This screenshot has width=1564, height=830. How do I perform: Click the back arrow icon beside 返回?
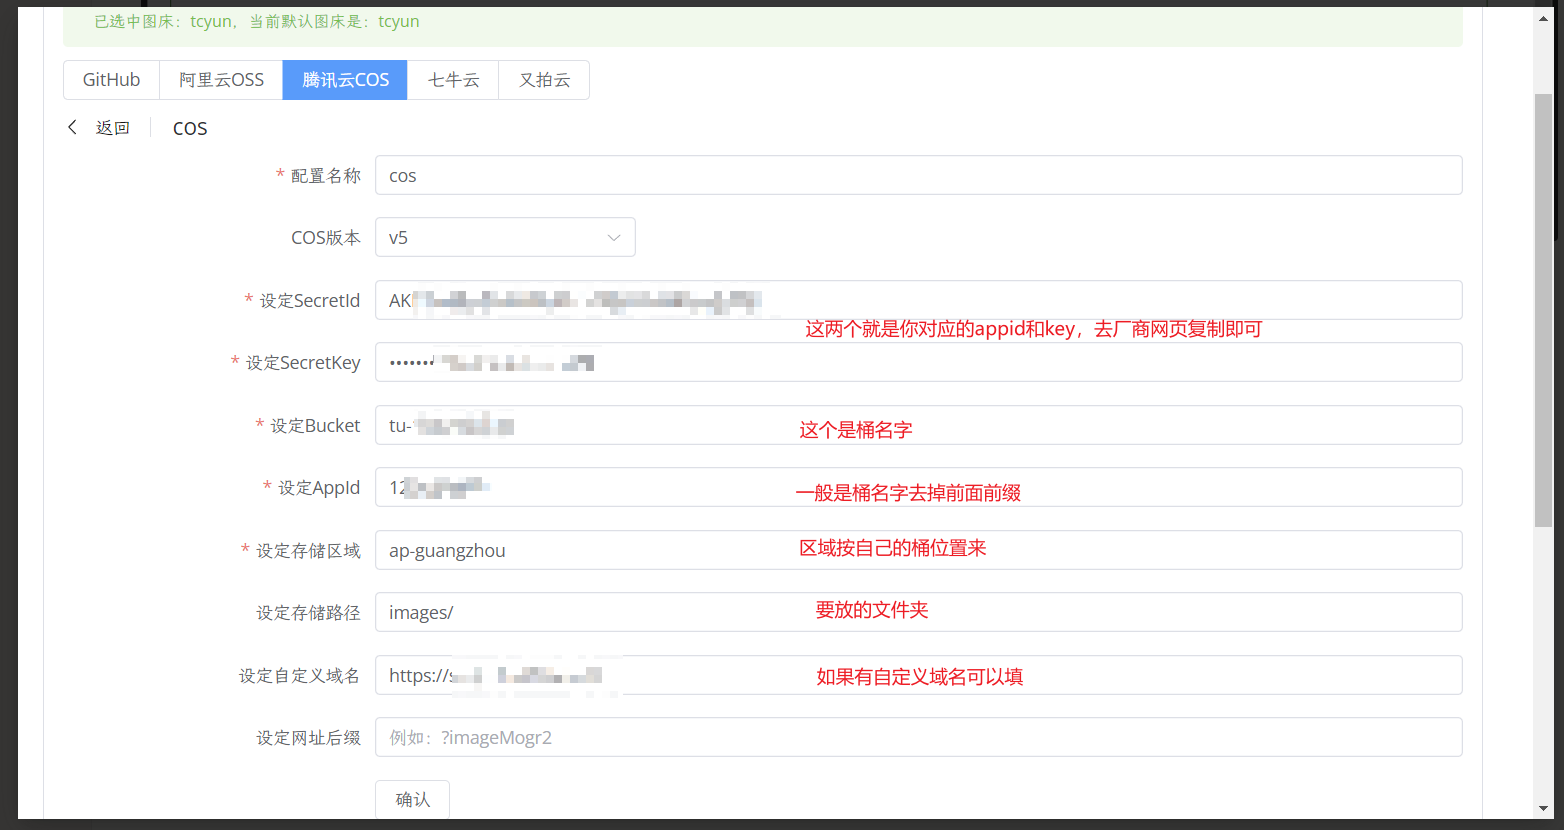coord(72,127)
